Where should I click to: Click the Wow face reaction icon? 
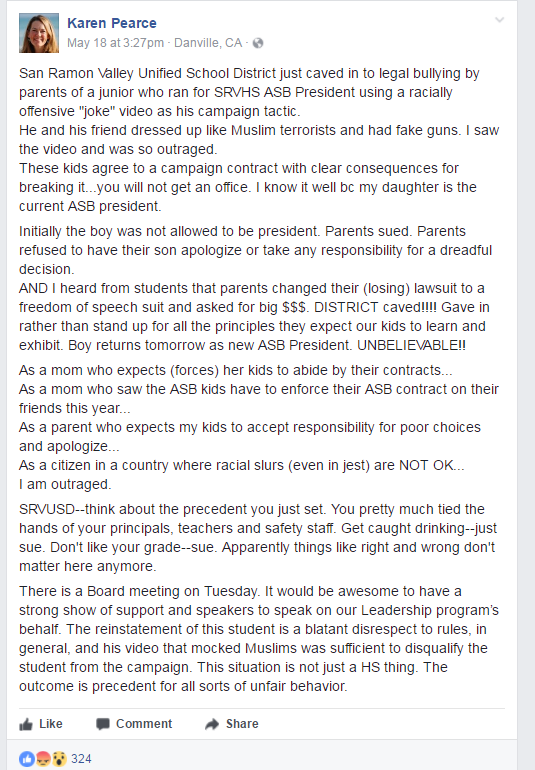point(59,759)
